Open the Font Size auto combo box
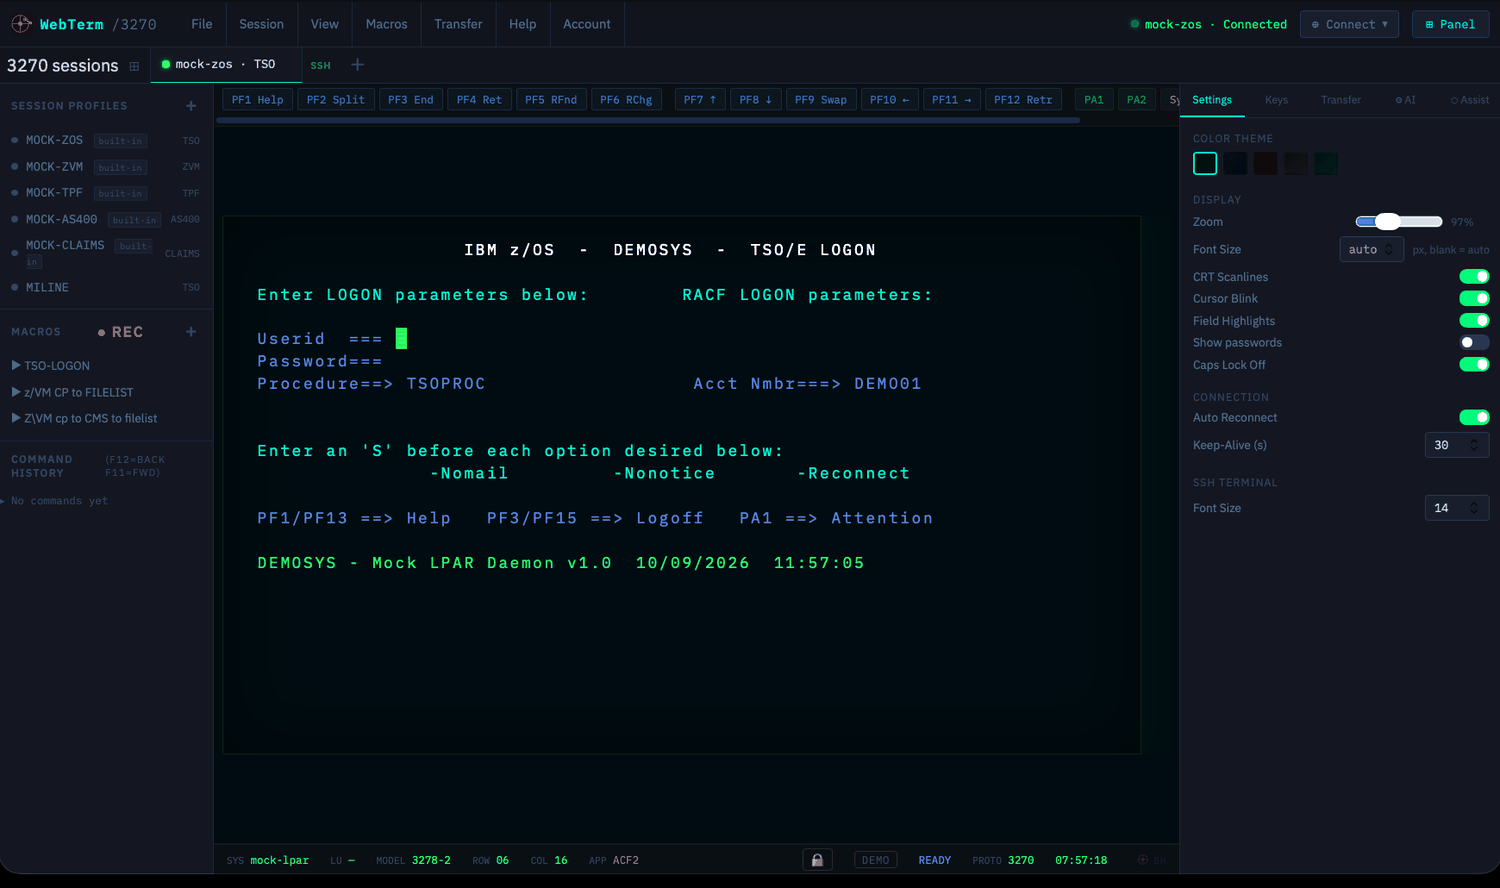 (1371, 249)
